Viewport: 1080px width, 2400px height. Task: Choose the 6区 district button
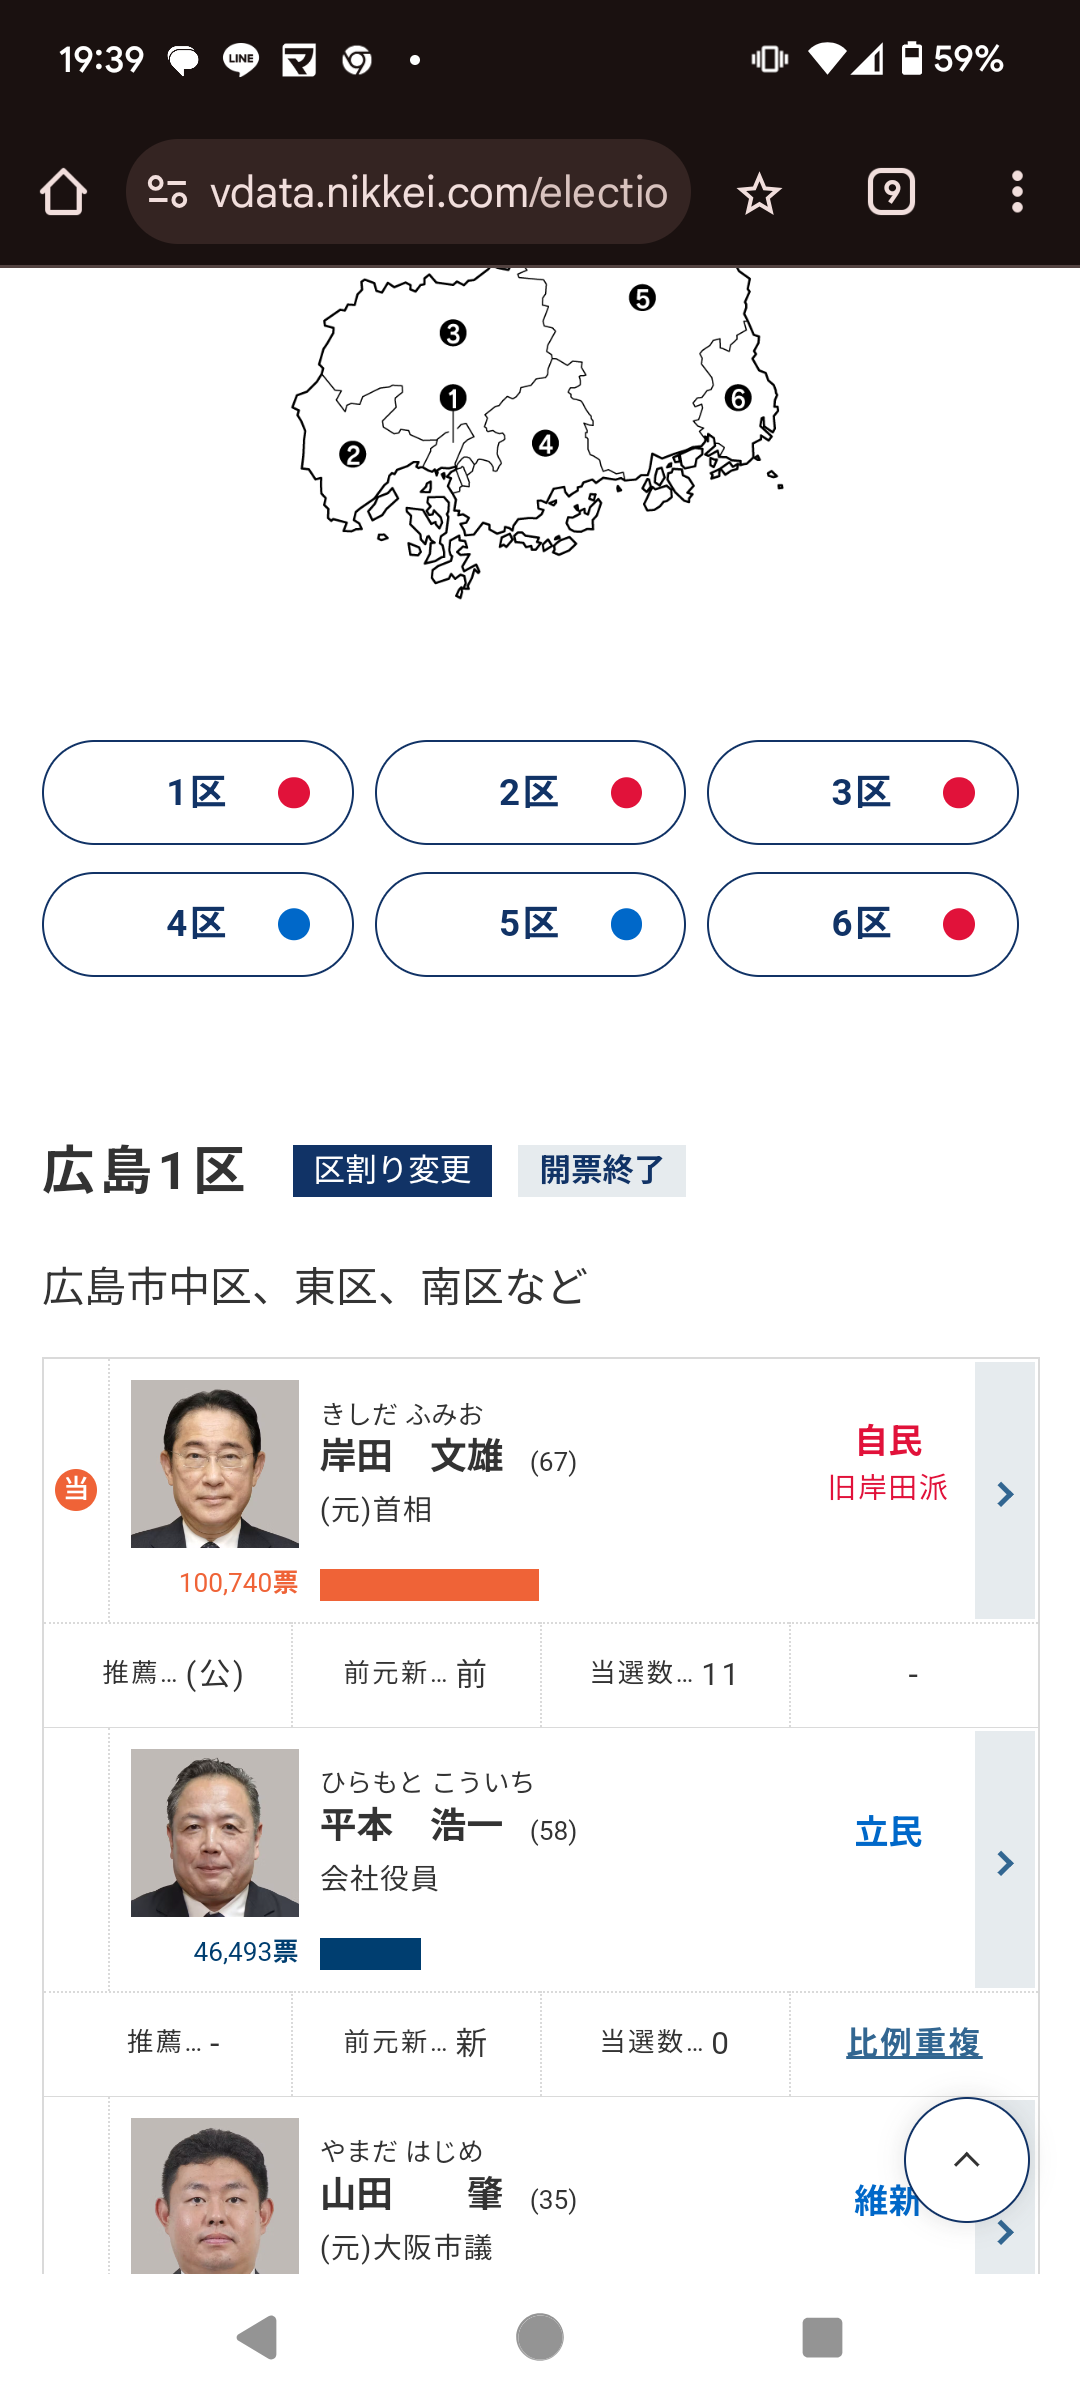click(862, 925)
